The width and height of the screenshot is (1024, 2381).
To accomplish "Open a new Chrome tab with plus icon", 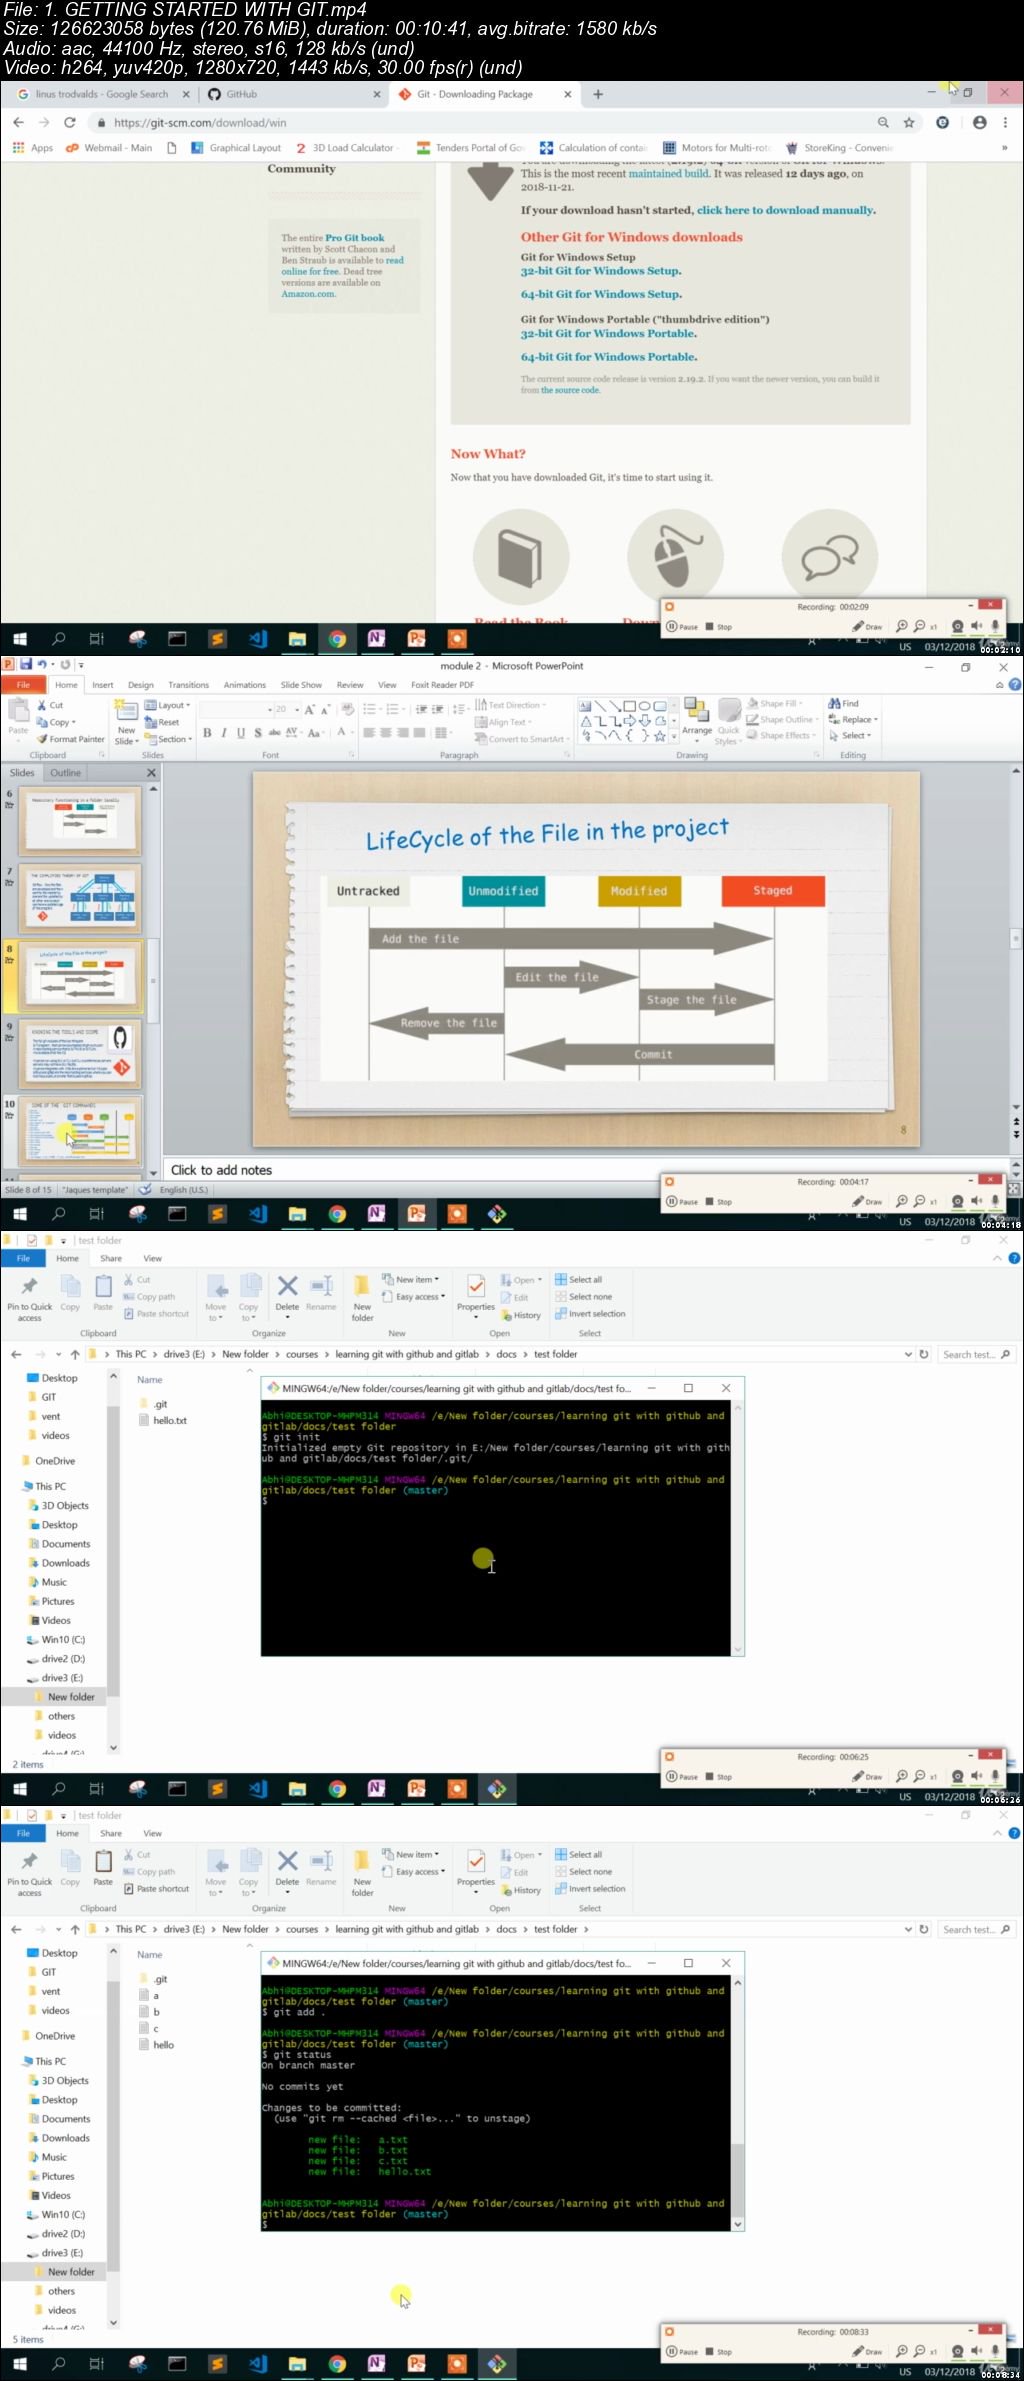I will point(598,94).
